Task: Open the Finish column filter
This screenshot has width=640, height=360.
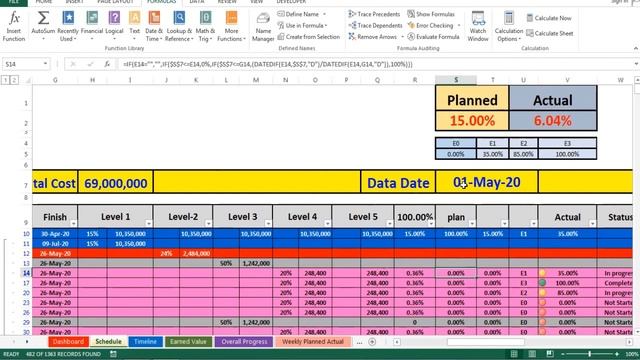Action: point(73,223)
